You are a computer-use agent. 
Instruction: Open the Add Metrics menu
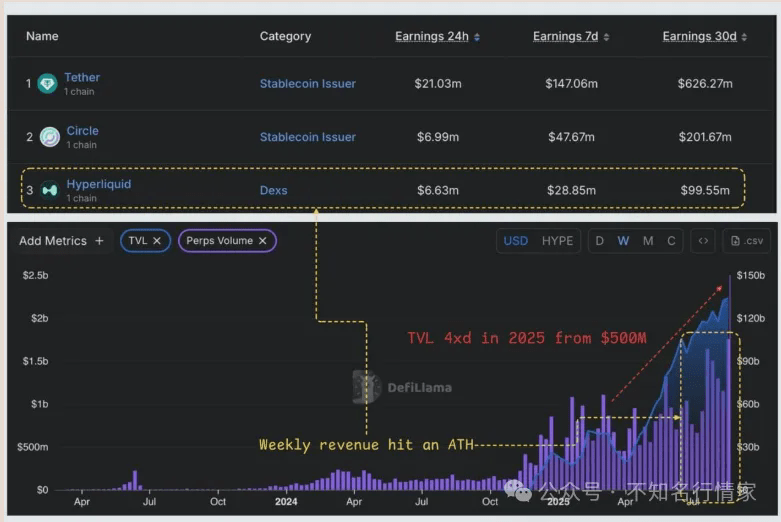[x=62, y=241]
